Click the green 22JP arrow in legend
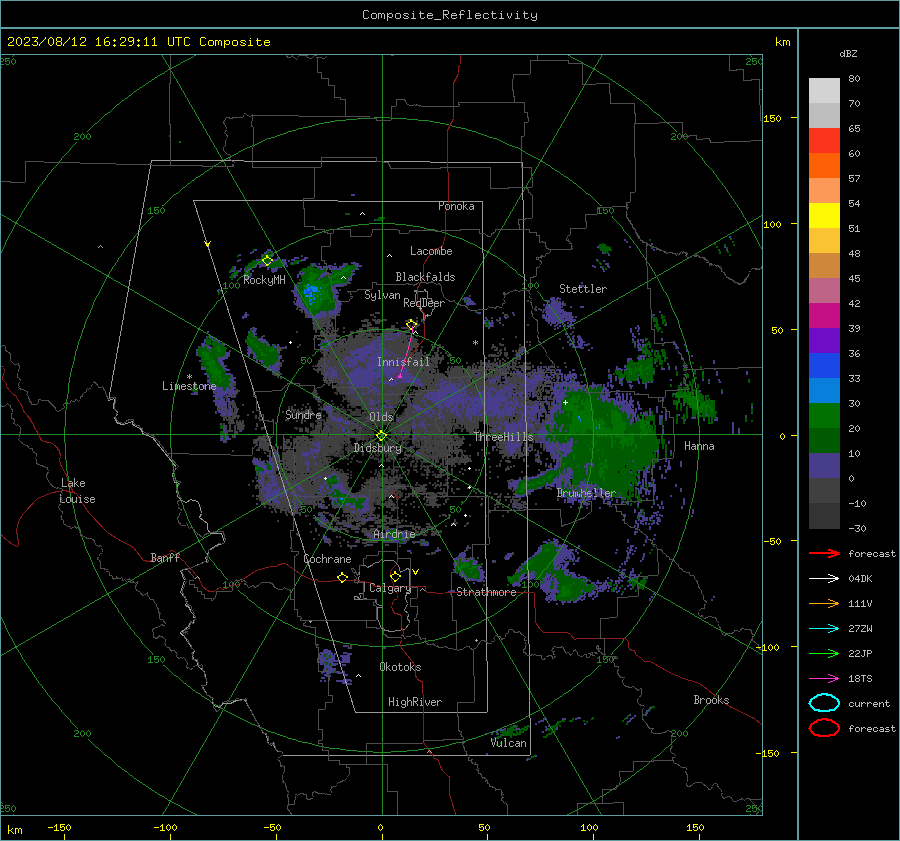 pyautogui.click(x=824, y=653)
